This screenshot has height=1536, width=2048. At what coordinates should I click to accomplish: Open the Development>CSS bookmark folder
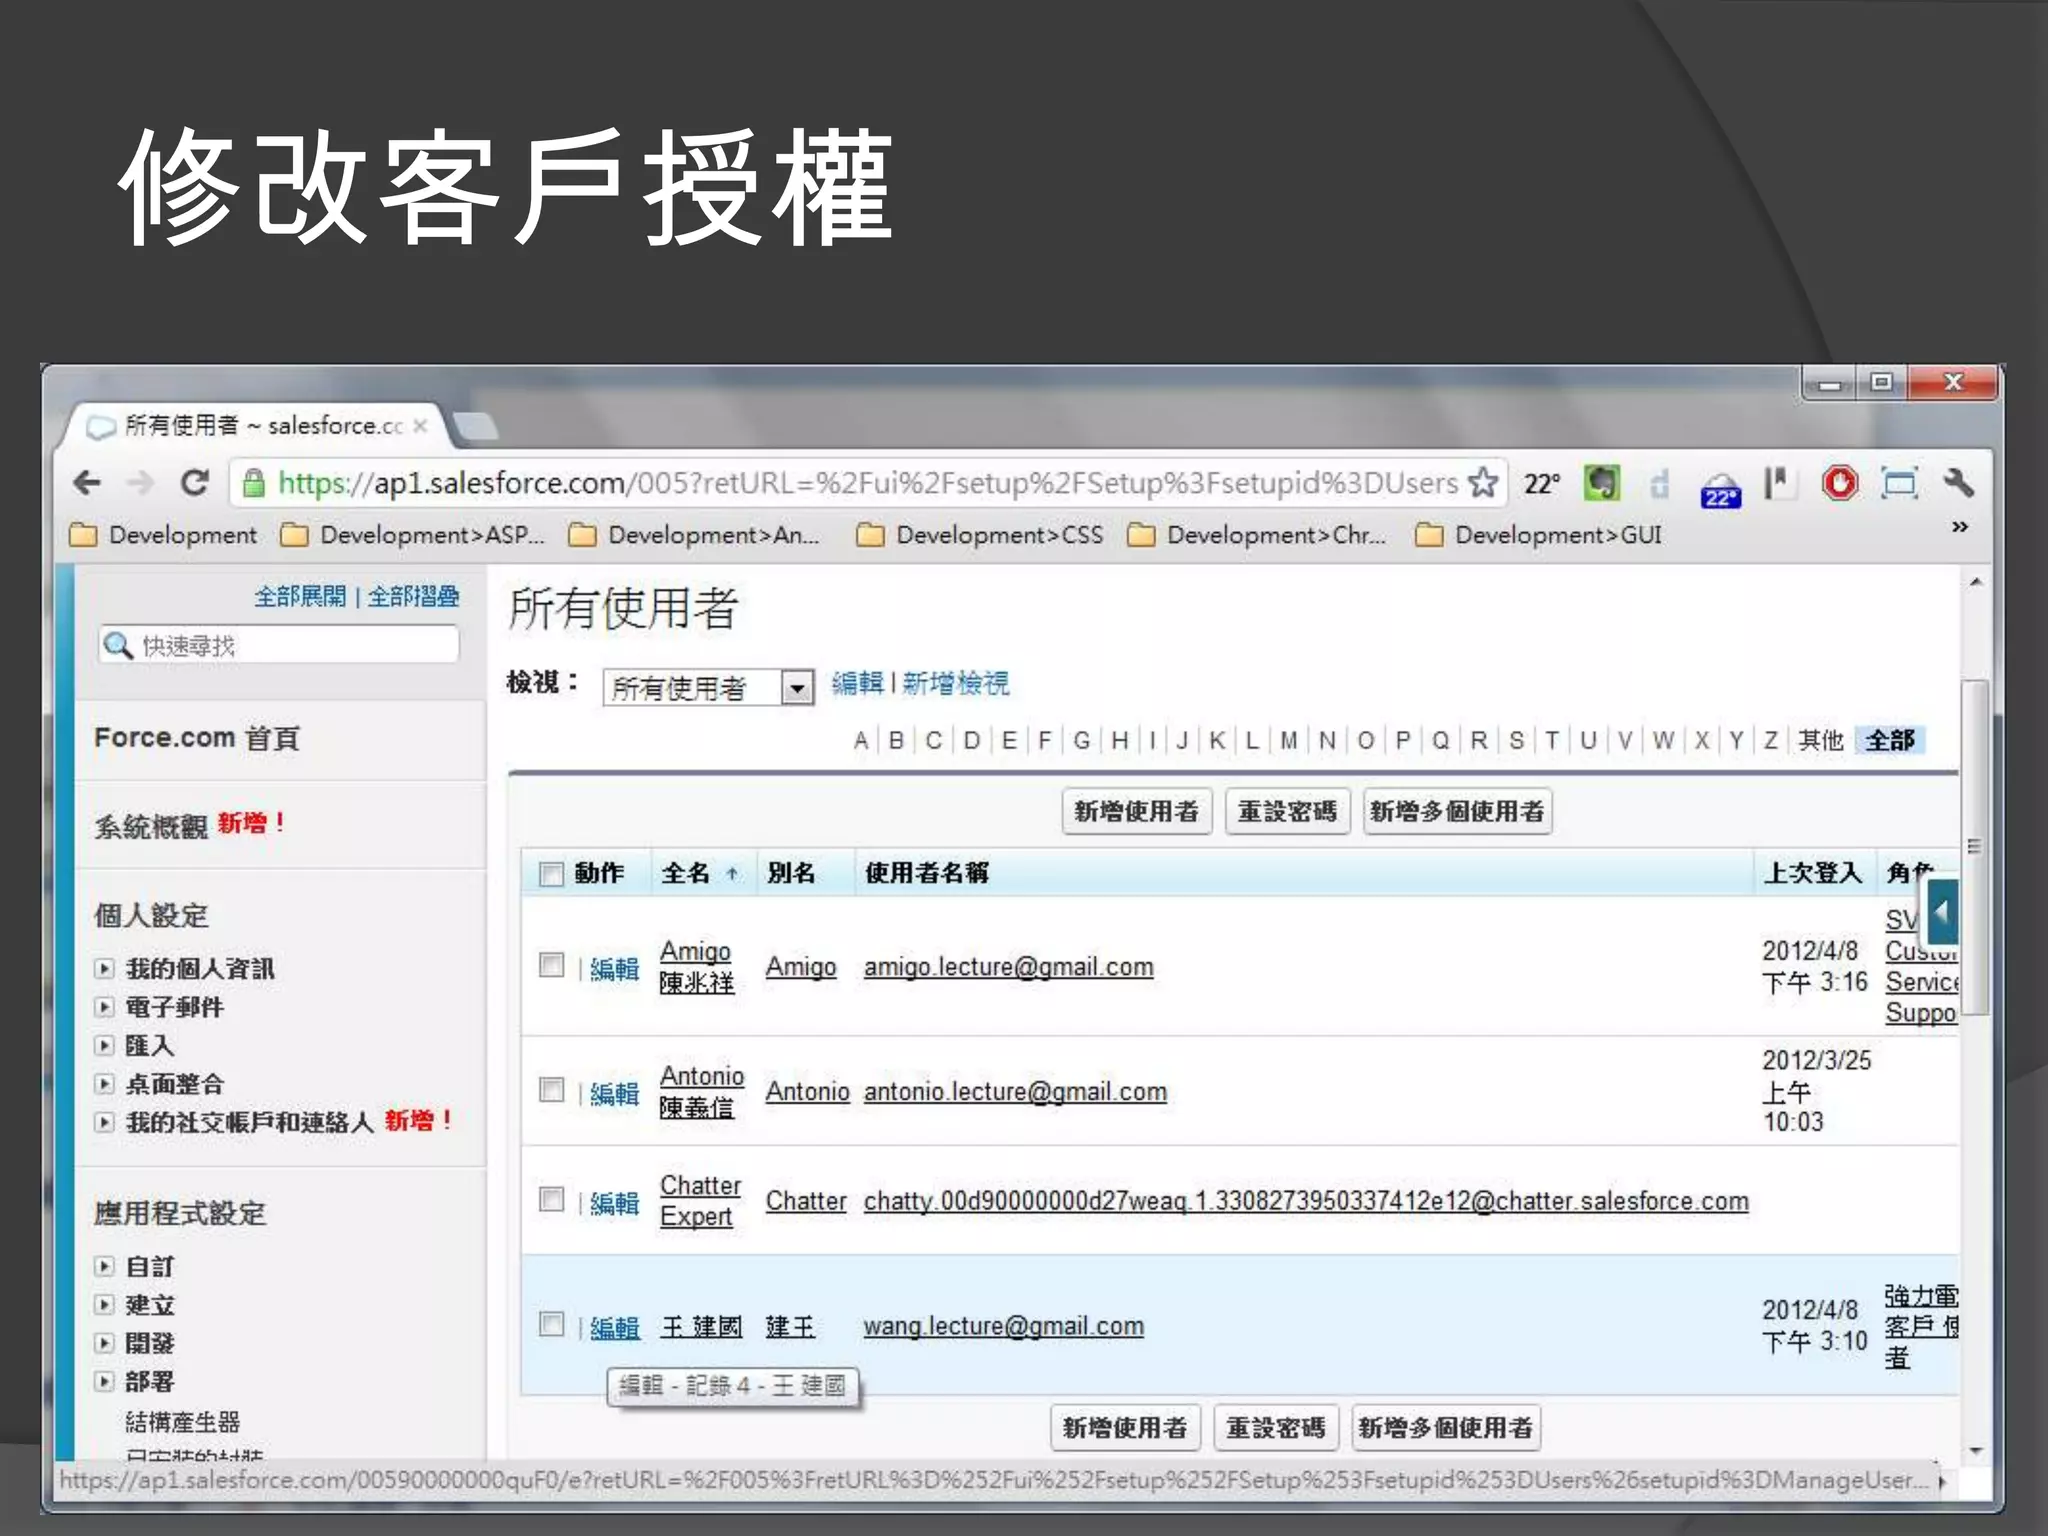981,535
